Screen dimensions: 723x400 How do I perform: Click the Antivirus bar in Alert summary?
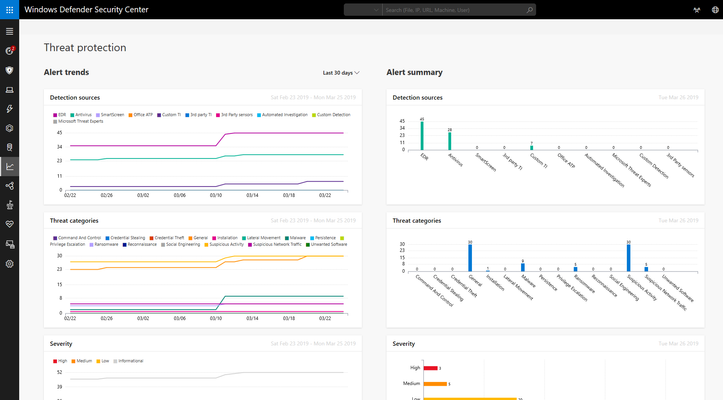450,141
